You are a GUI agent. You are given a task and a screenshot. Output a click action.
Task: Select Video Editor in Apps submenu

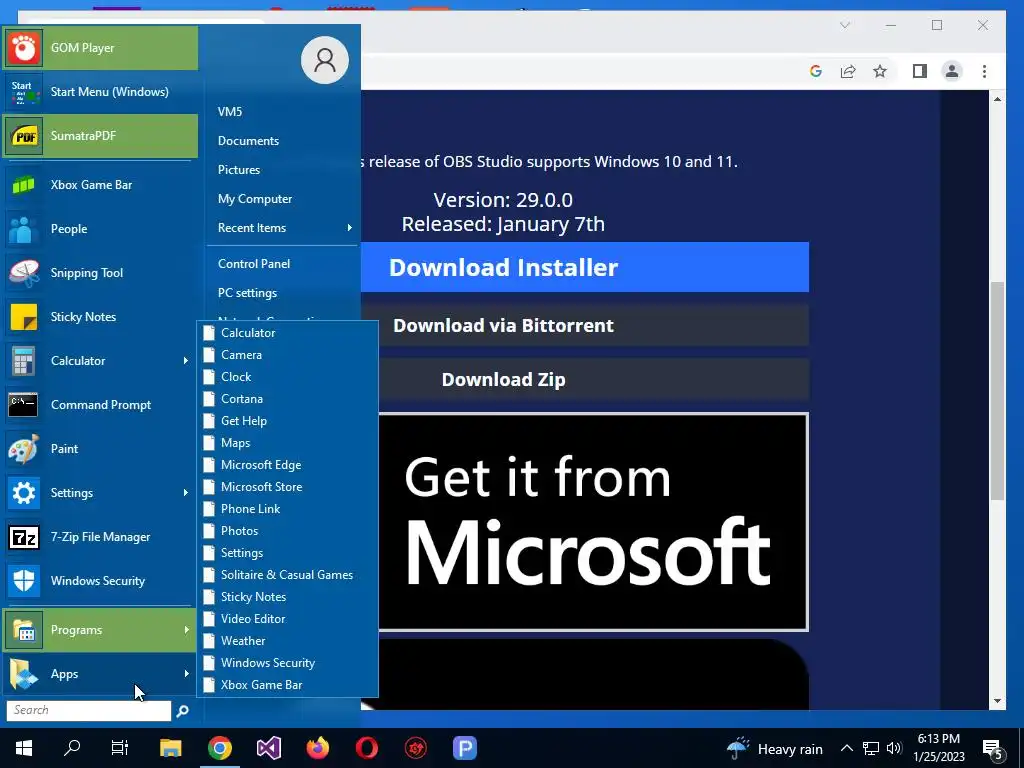(287, 618)
